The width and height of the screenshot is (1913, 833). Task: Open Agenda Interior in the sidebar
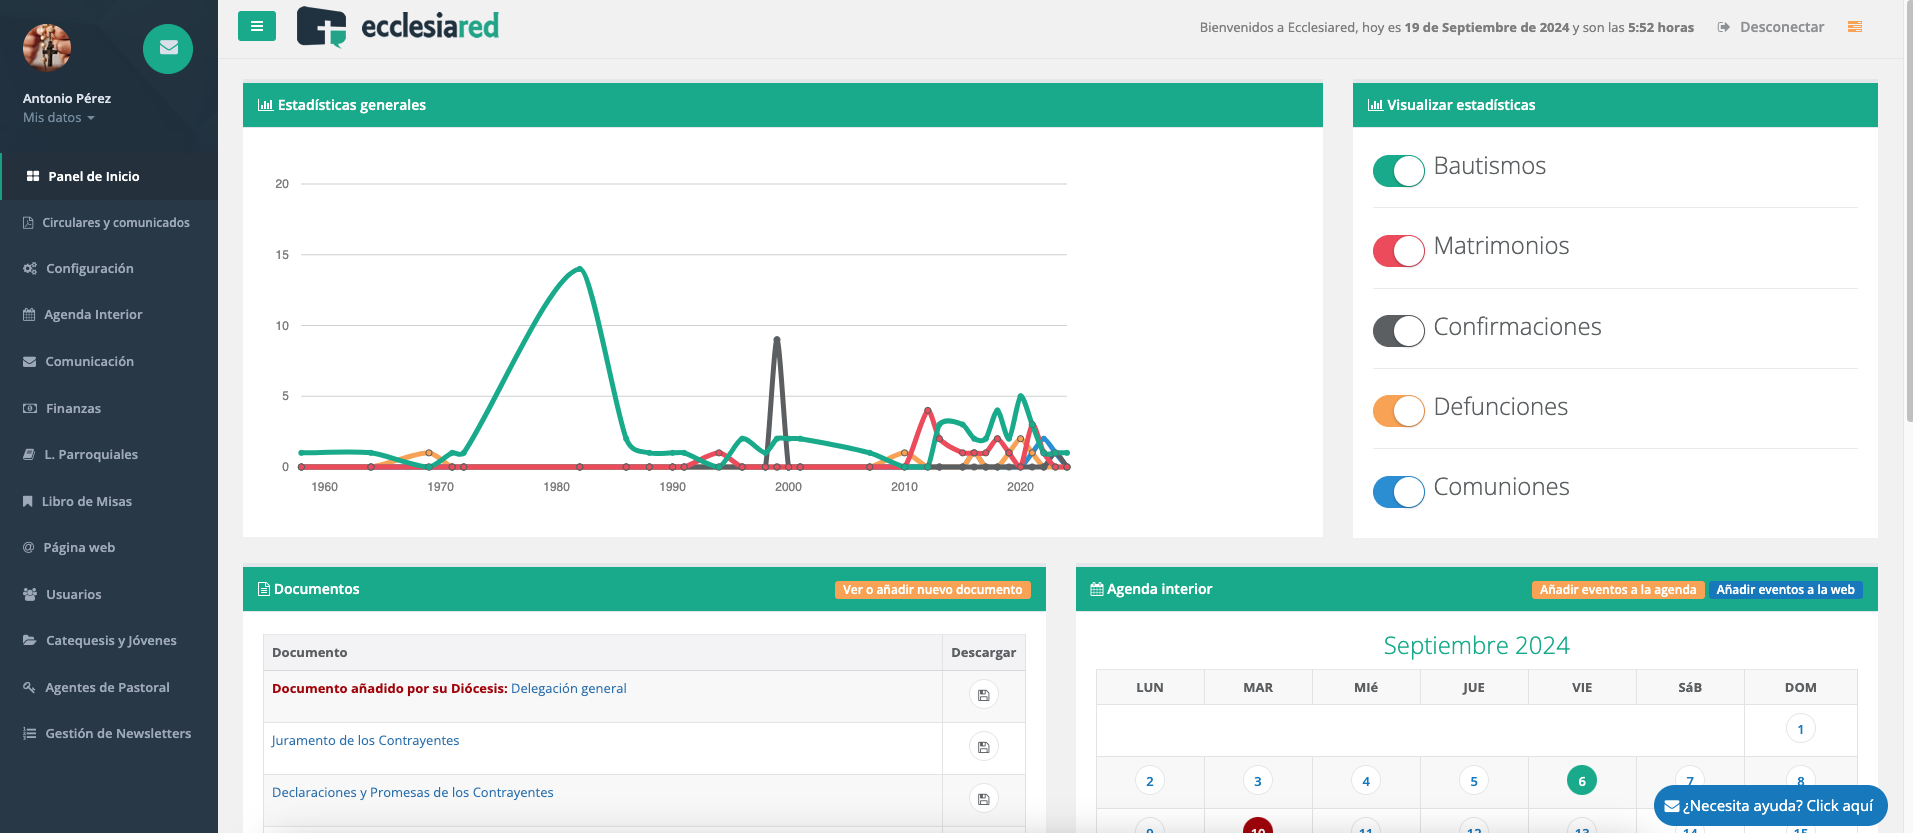(x=109, y=314)
